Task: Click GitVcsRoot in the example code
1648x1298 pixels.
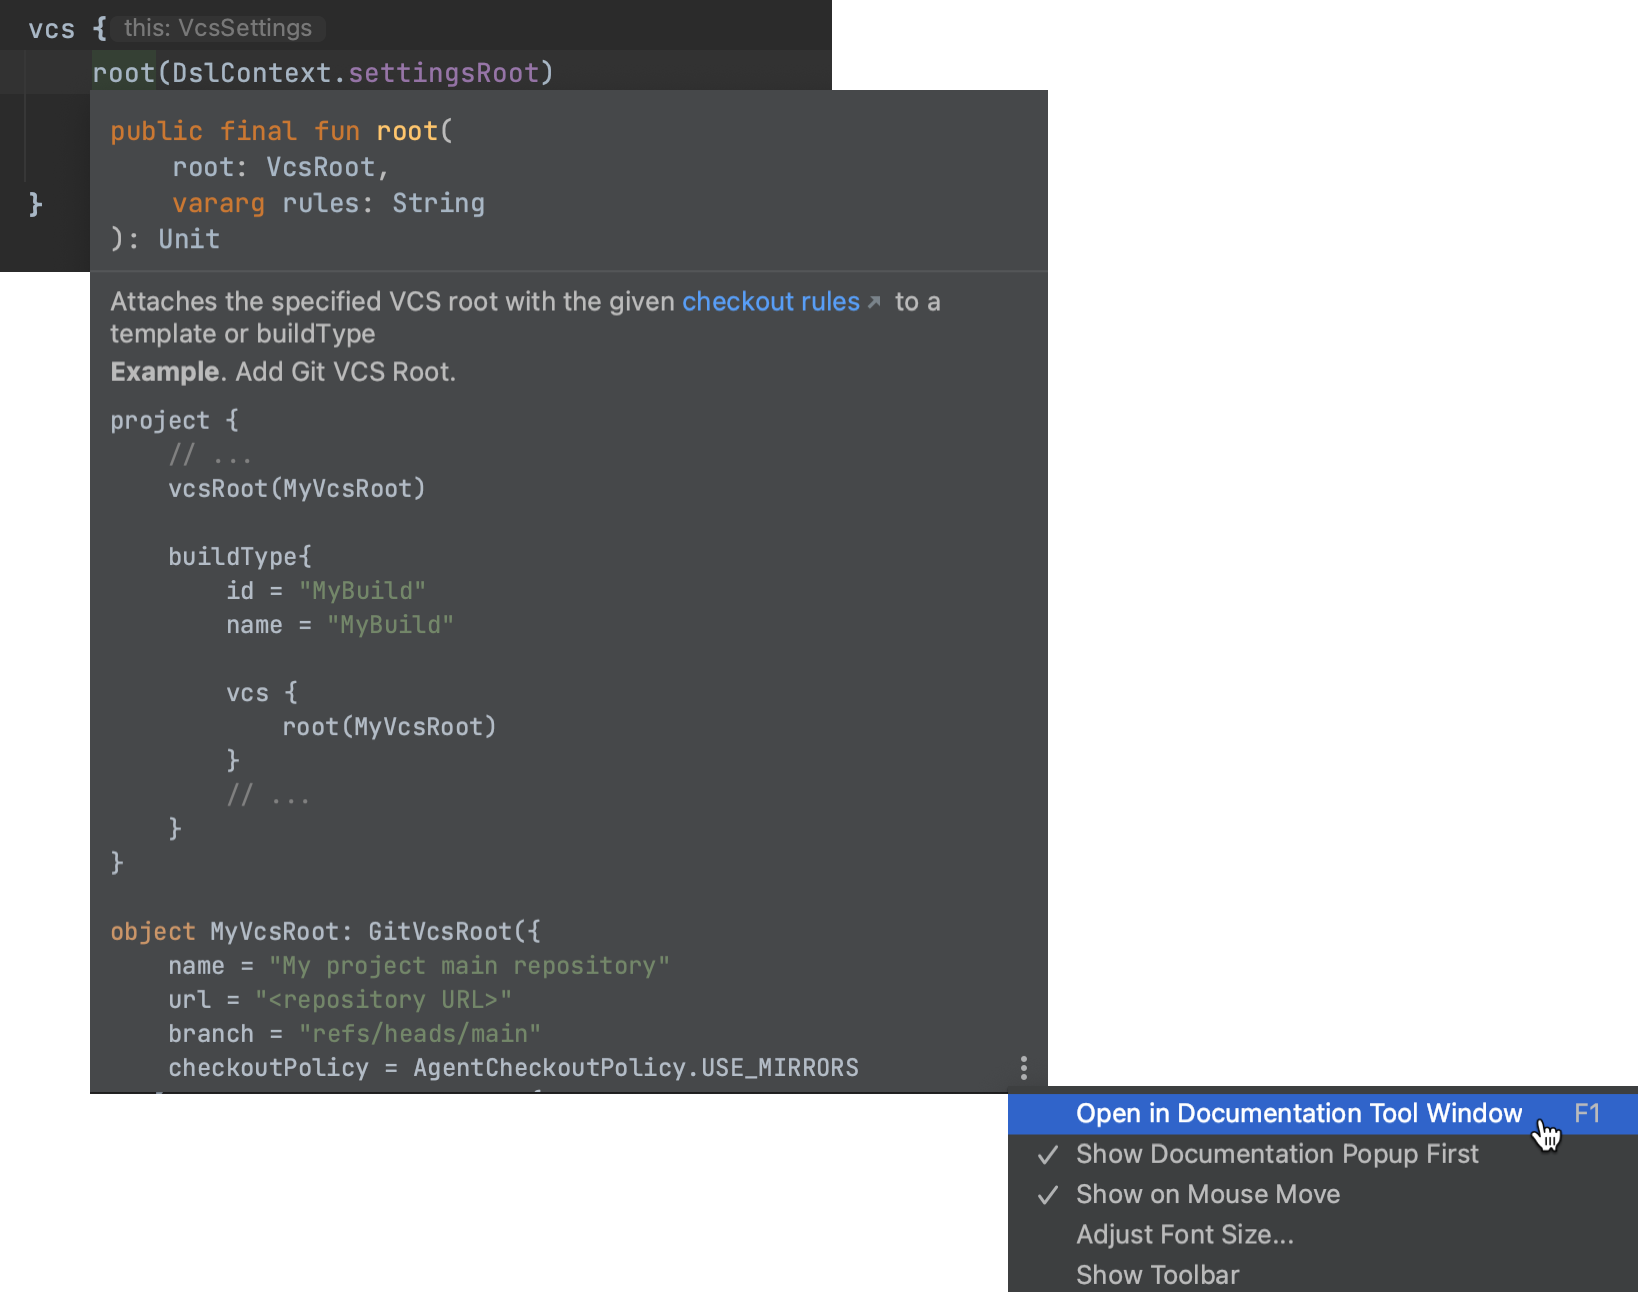Action: click(439, 932)
